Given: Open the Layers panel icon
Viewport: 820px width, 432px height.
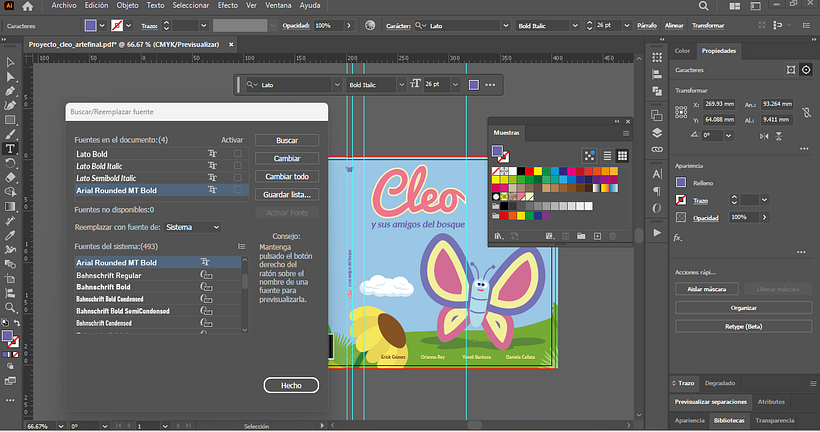Looking at the screenshot, I should tap(657, 132).
